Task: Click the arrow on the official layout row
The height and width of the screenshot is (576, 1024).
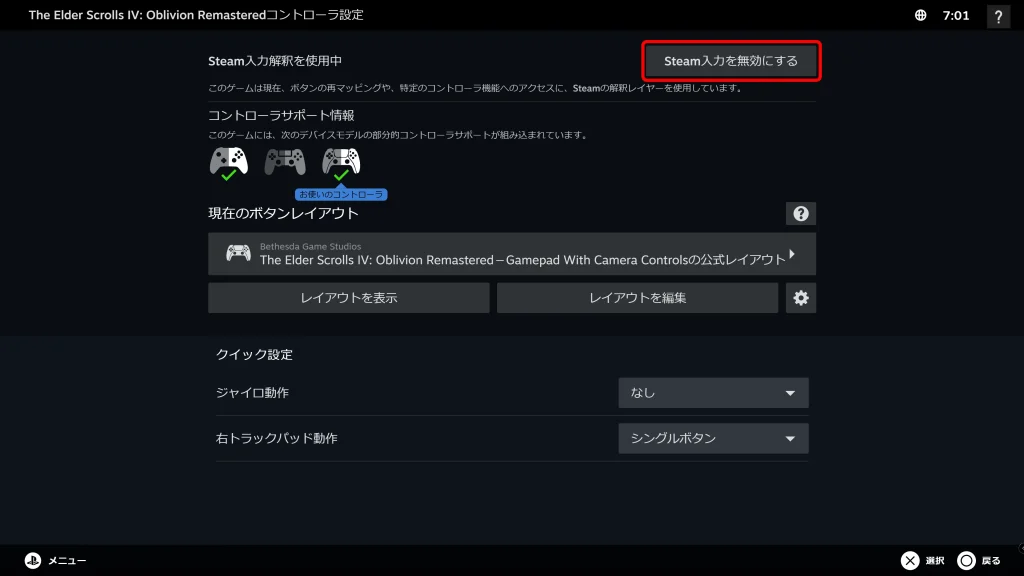Action: pos(792,254)
